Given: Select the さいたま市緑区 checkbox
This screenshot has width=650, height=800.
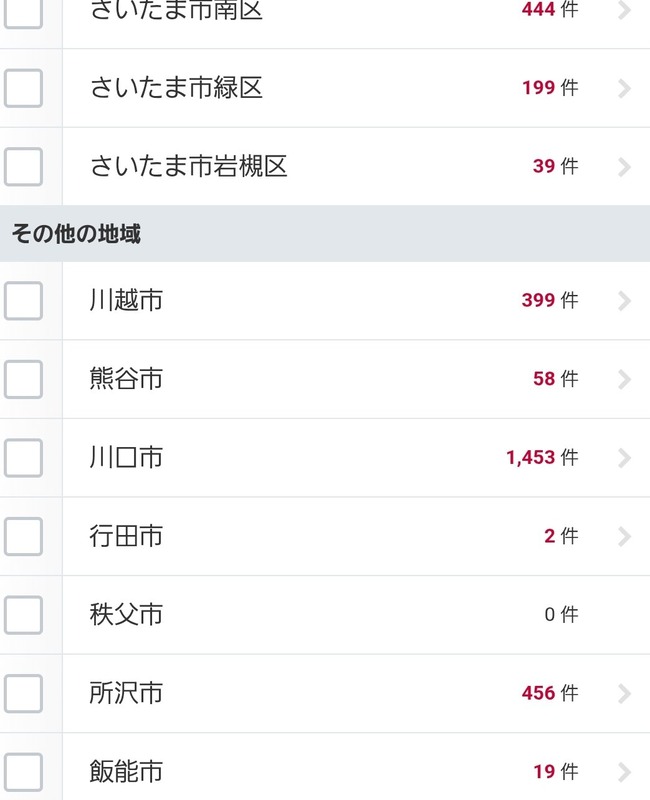Looking at the screenshot, I should click(24, 88).
